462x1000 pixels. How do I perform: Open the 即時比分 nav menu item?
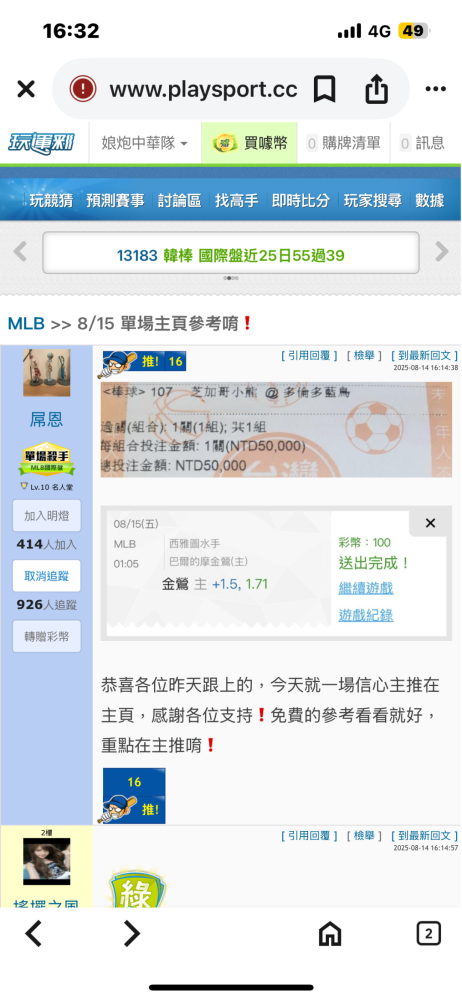301,200
